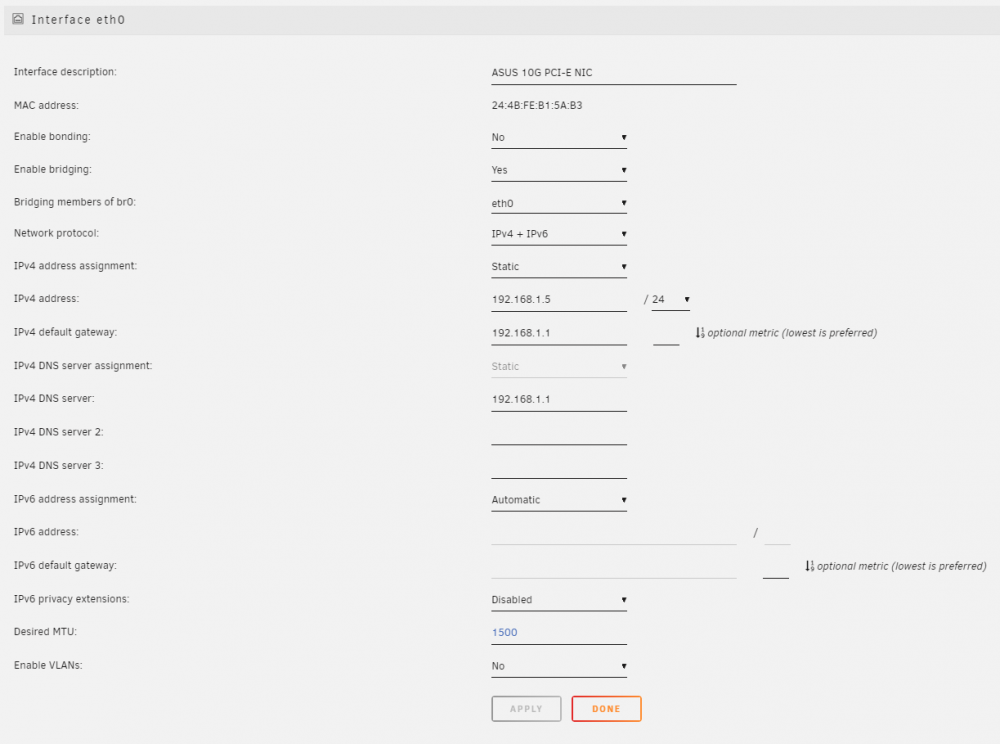Screen dimensions: 1000x744
Task: Click the IPv6 gateway optional metric field
Action: pos(776,567)
